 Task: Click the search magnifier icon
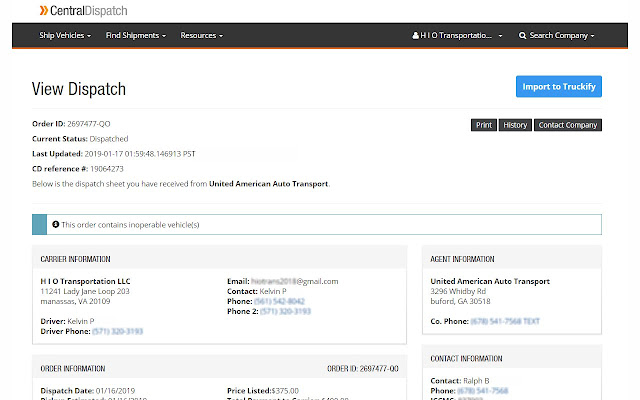tap(522, 36)
